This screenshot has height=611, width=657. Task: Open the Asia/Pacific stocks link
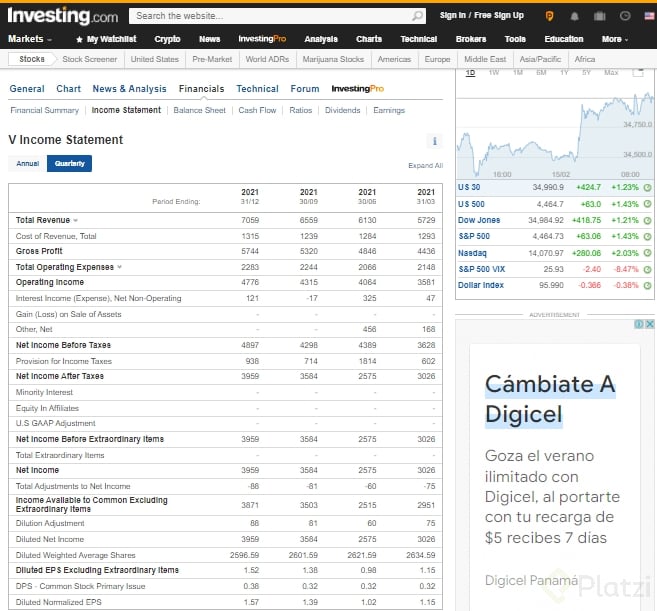(540, 59)
